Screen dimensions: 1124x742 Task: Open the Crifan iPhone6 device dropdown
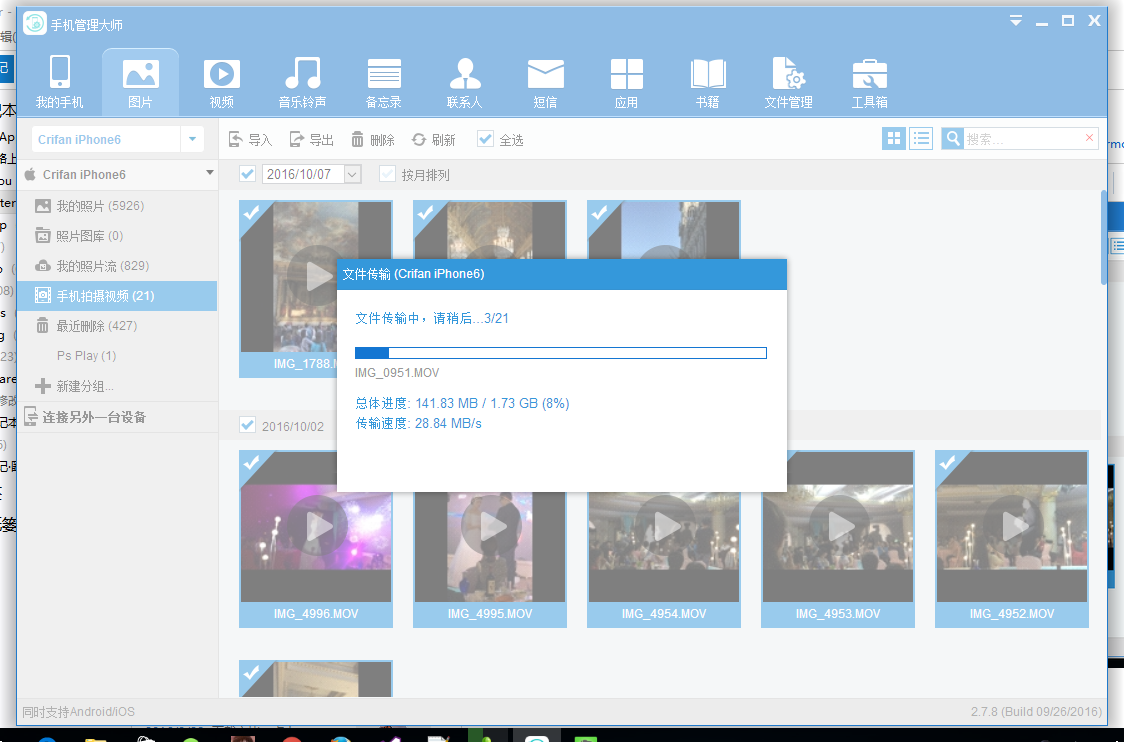(192, 139)
